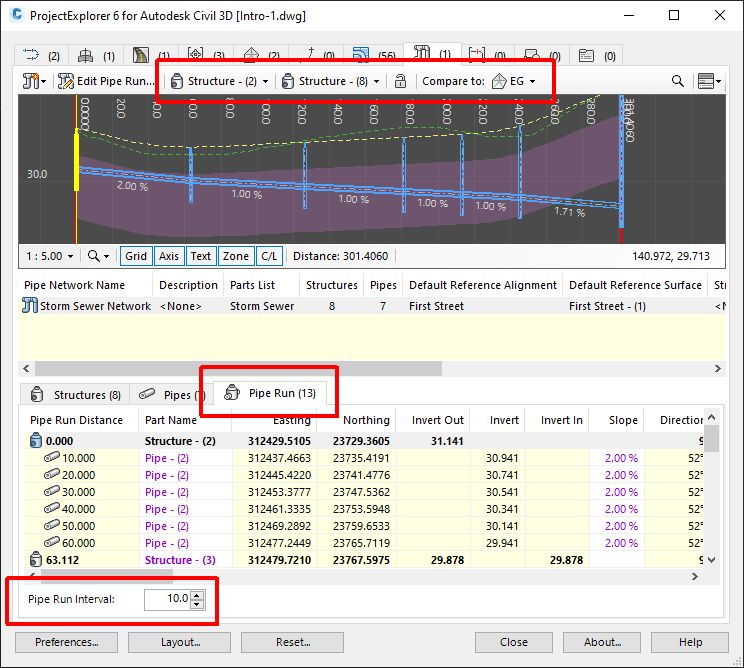Open the end Structure - (8) dropdown

tap(331, 81)
